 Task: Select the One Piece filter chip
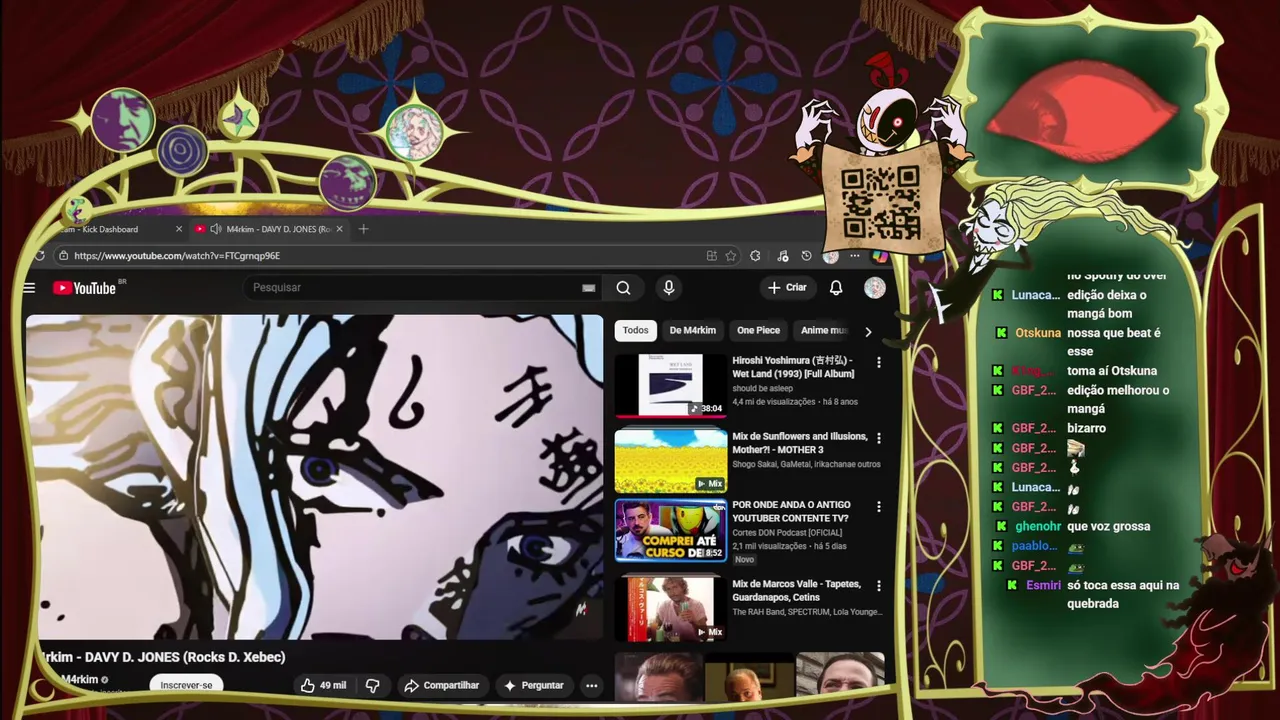click(x=758, y=330)
